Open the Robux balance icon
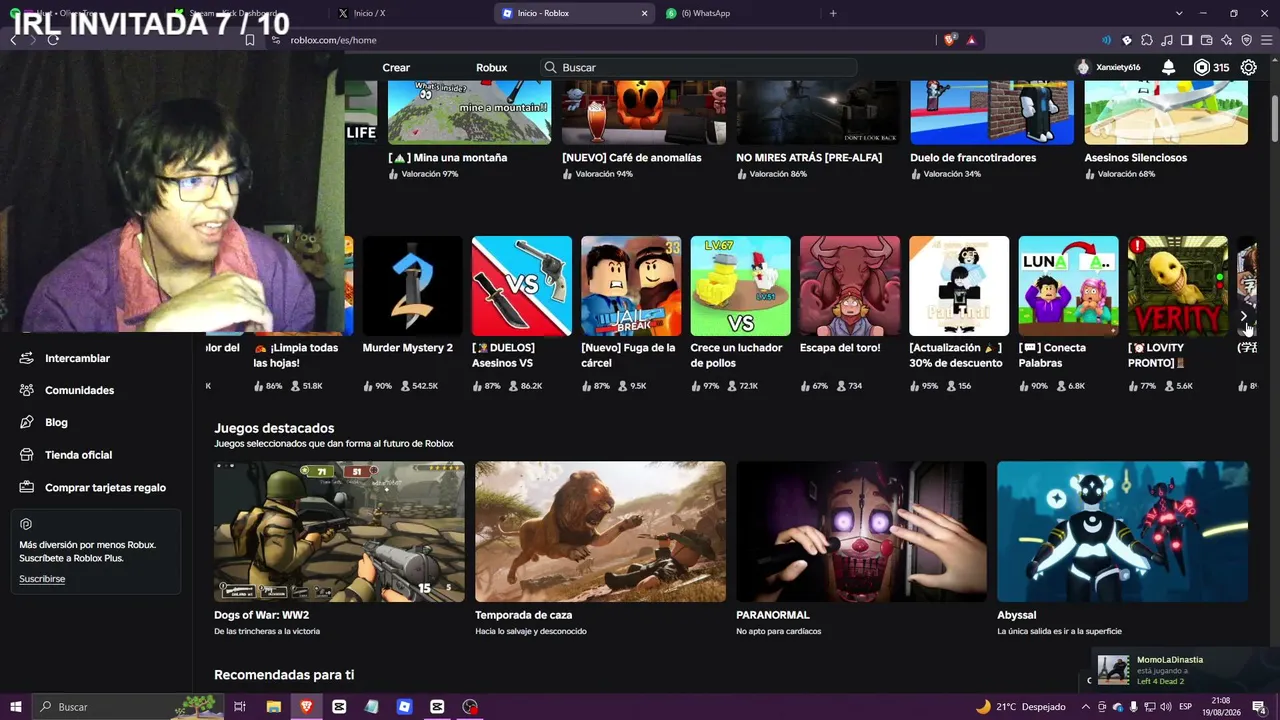The image size is (1280, 720). pos(1201,67)
